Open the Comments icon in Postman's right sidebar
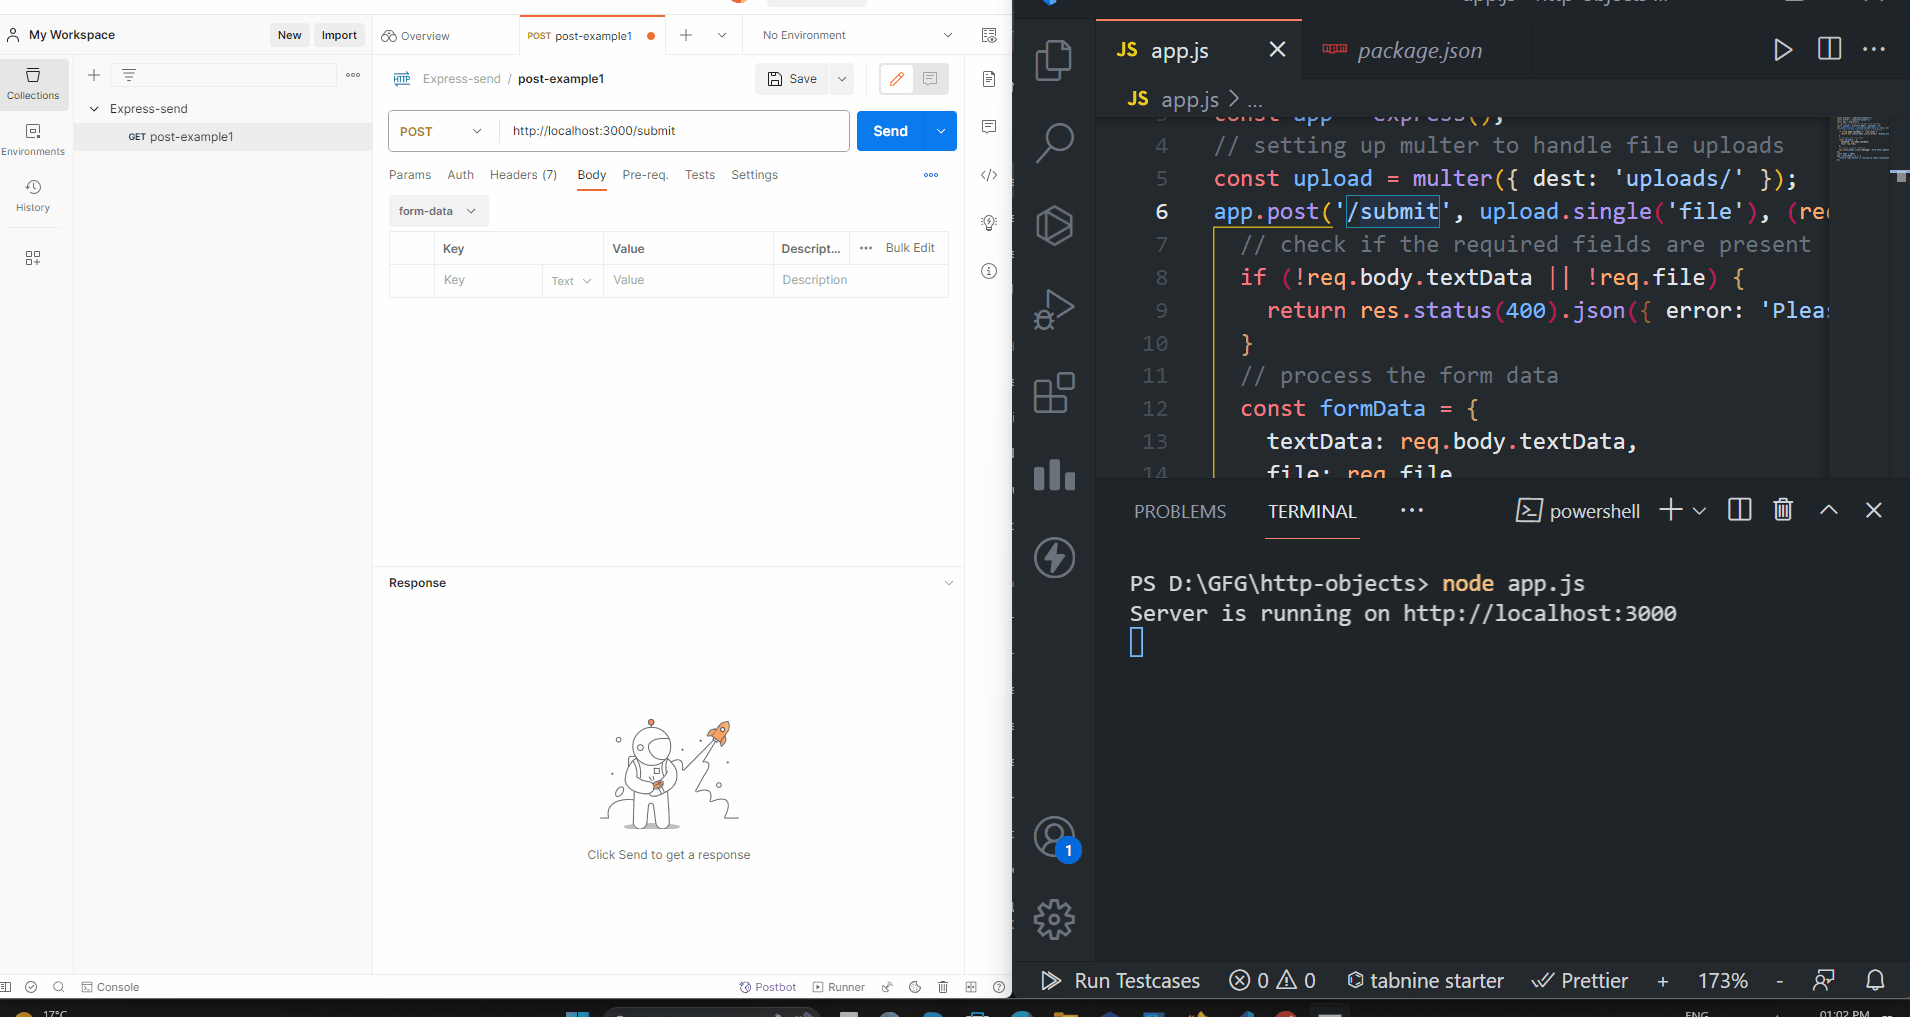This screenshot has height=1017, width=1910. tap(989, 127)
